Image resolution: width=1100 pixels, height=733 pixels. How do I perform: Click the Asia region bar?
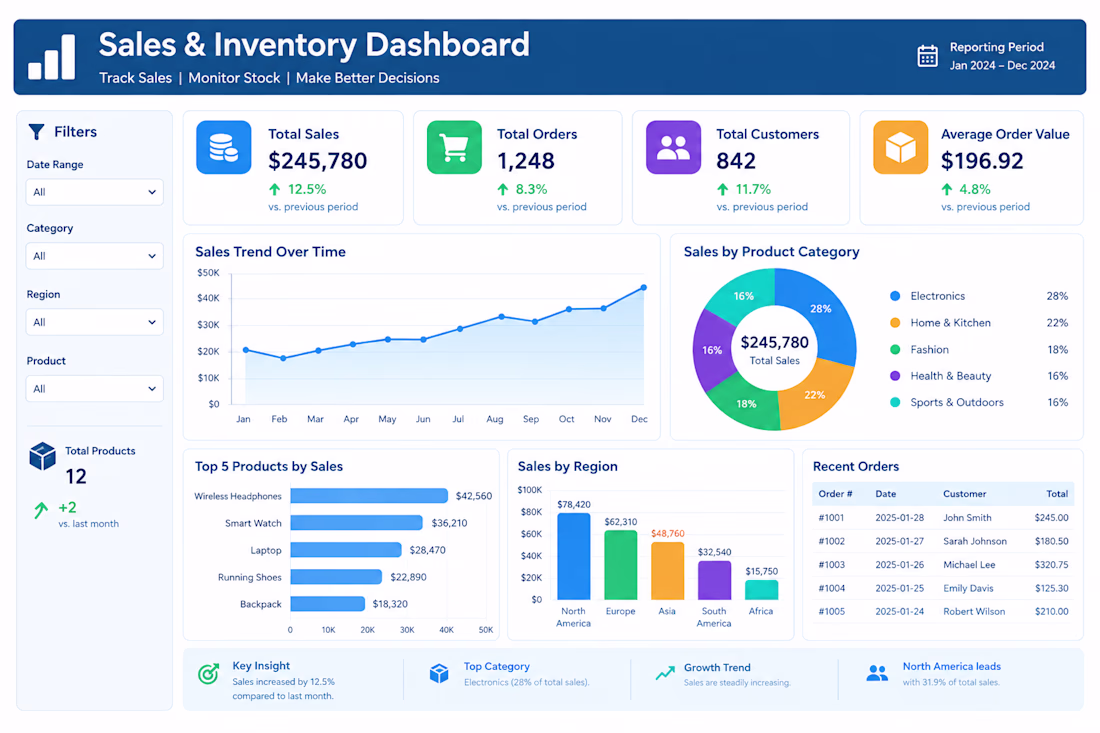click(x=667, y=571)
